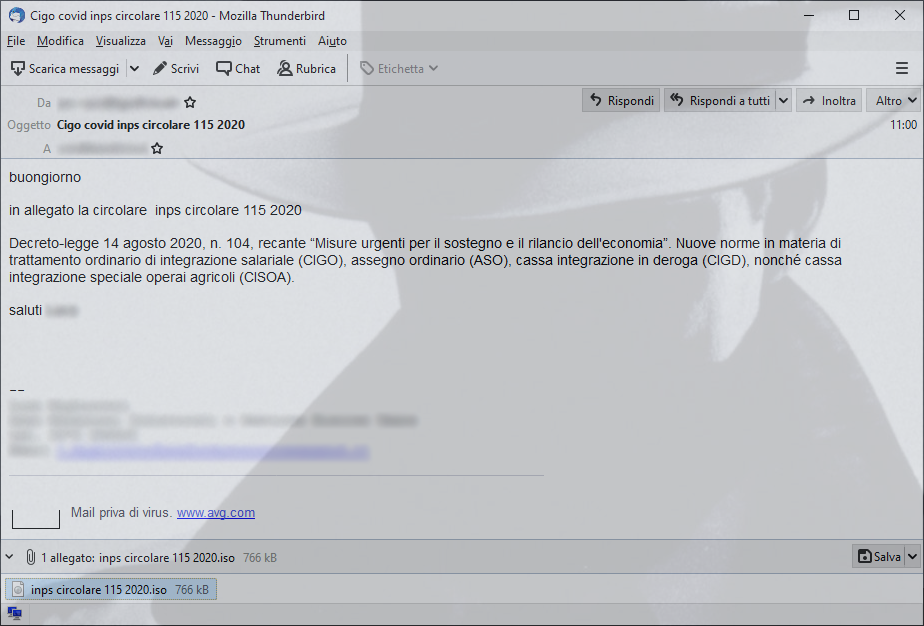The image size is (924, 626).
Task: Open the Rubrica address book
Action: click(306, 69)
